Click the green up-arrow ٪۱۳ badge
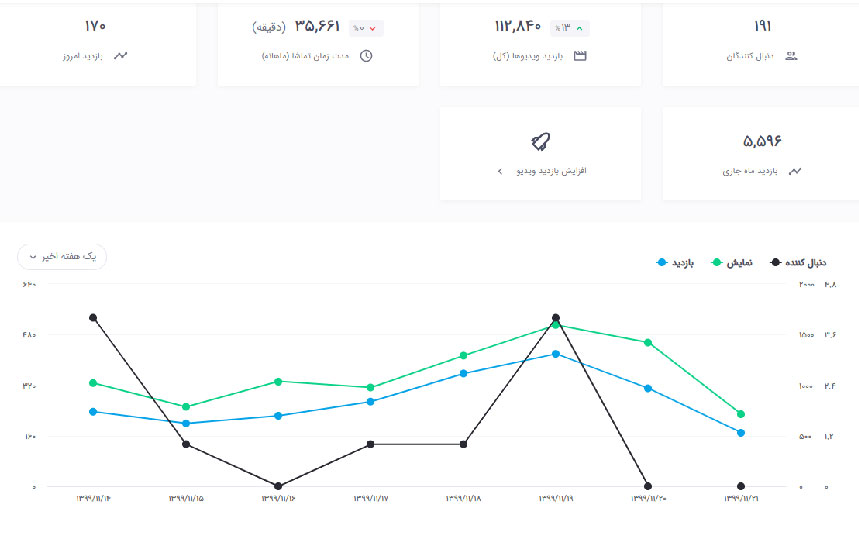 pos(569,28)
